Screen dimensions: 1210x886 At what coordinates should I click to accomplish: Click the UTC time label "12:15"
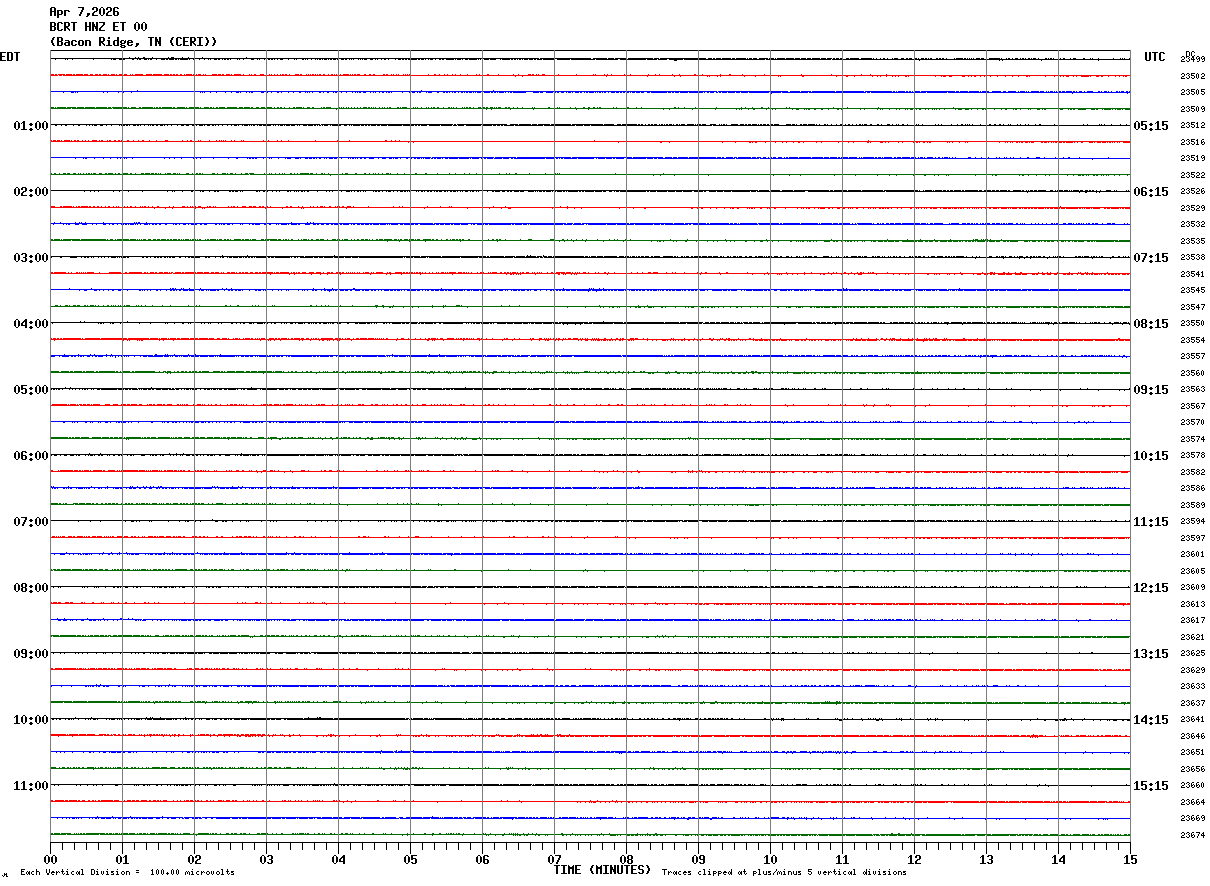pyautogui.click(x=1151, y=588)
